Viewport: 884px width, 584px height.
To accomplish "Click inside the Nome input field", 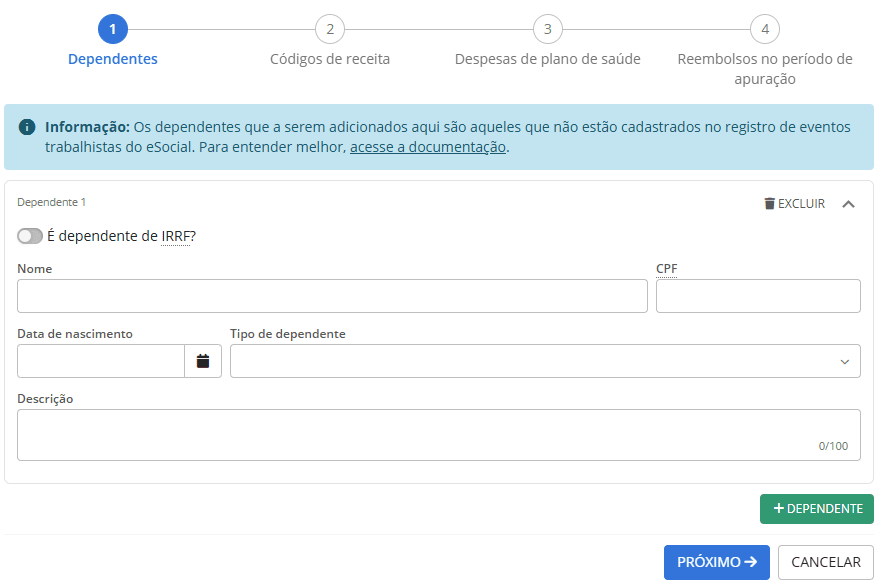I will 330,296.
